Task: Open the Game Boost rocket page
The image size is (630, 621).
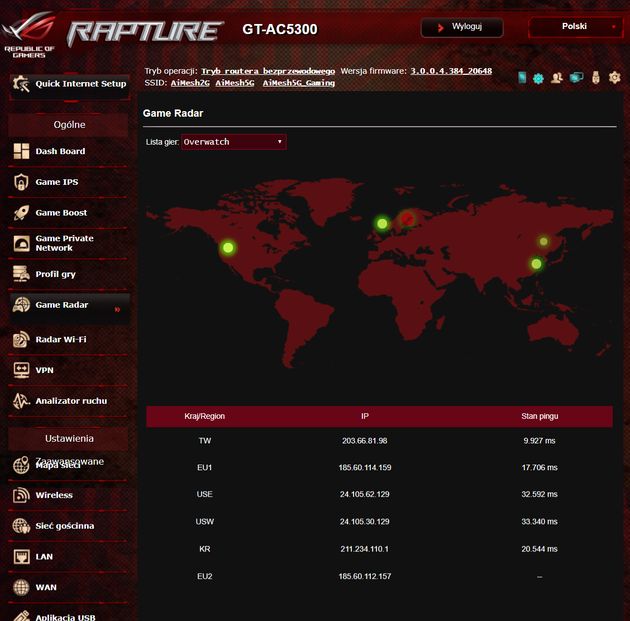Action: (x=68, y=213)
